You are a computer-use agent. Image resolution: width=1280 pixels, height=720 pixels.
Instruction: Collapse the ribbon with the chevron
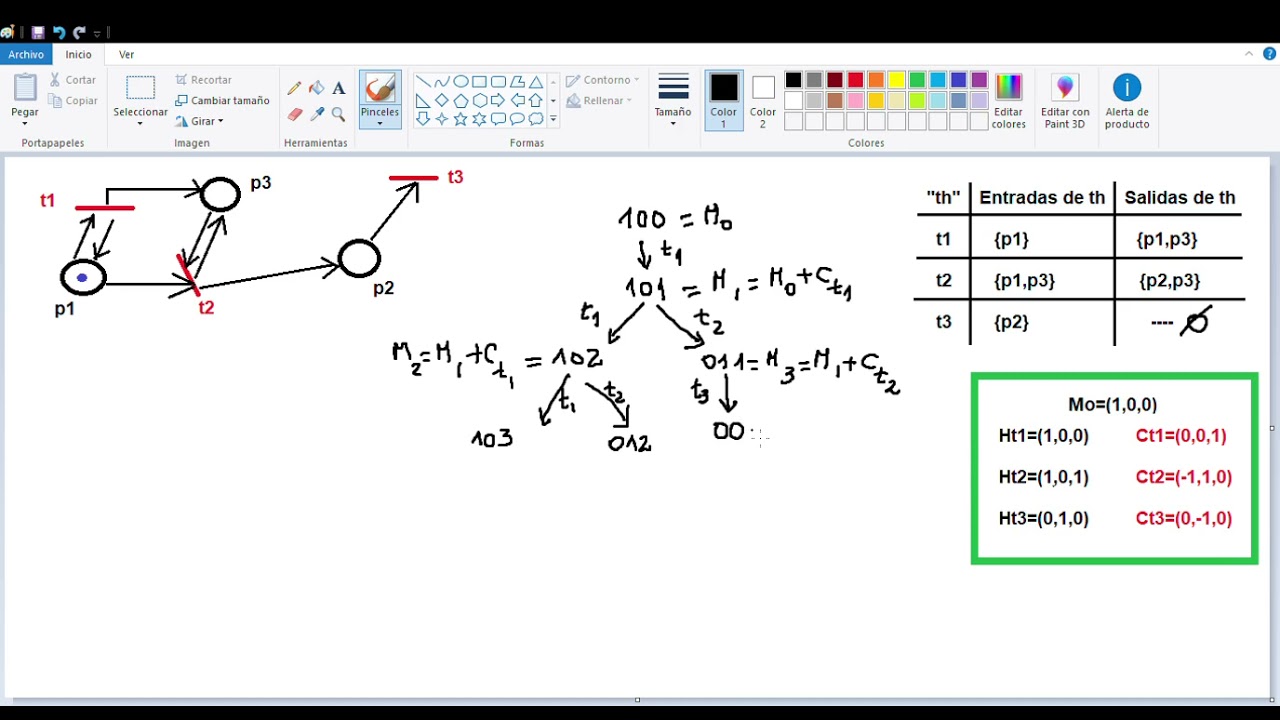point(1249,54)
